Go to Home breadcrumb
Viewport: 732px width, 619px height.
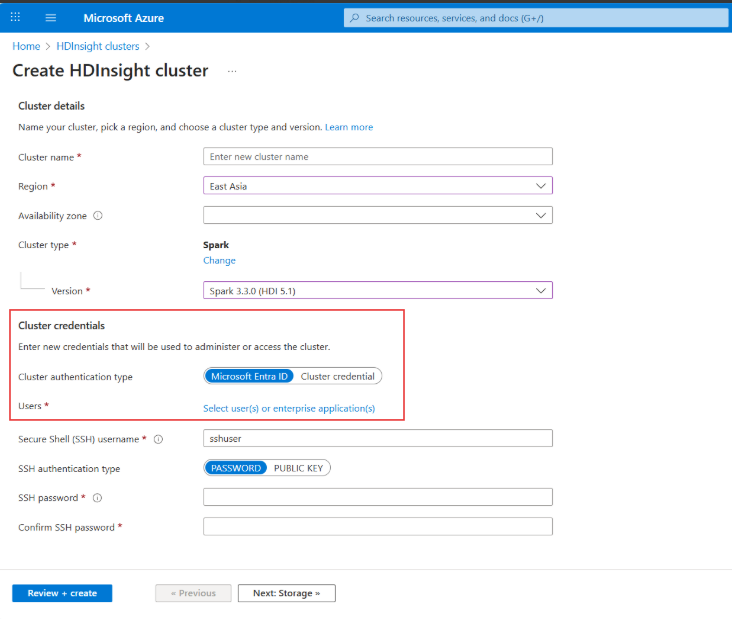26,46
